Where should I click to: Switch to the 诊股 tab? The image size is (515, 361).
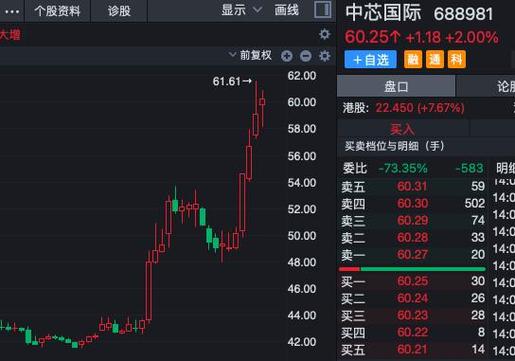point(119,11)
